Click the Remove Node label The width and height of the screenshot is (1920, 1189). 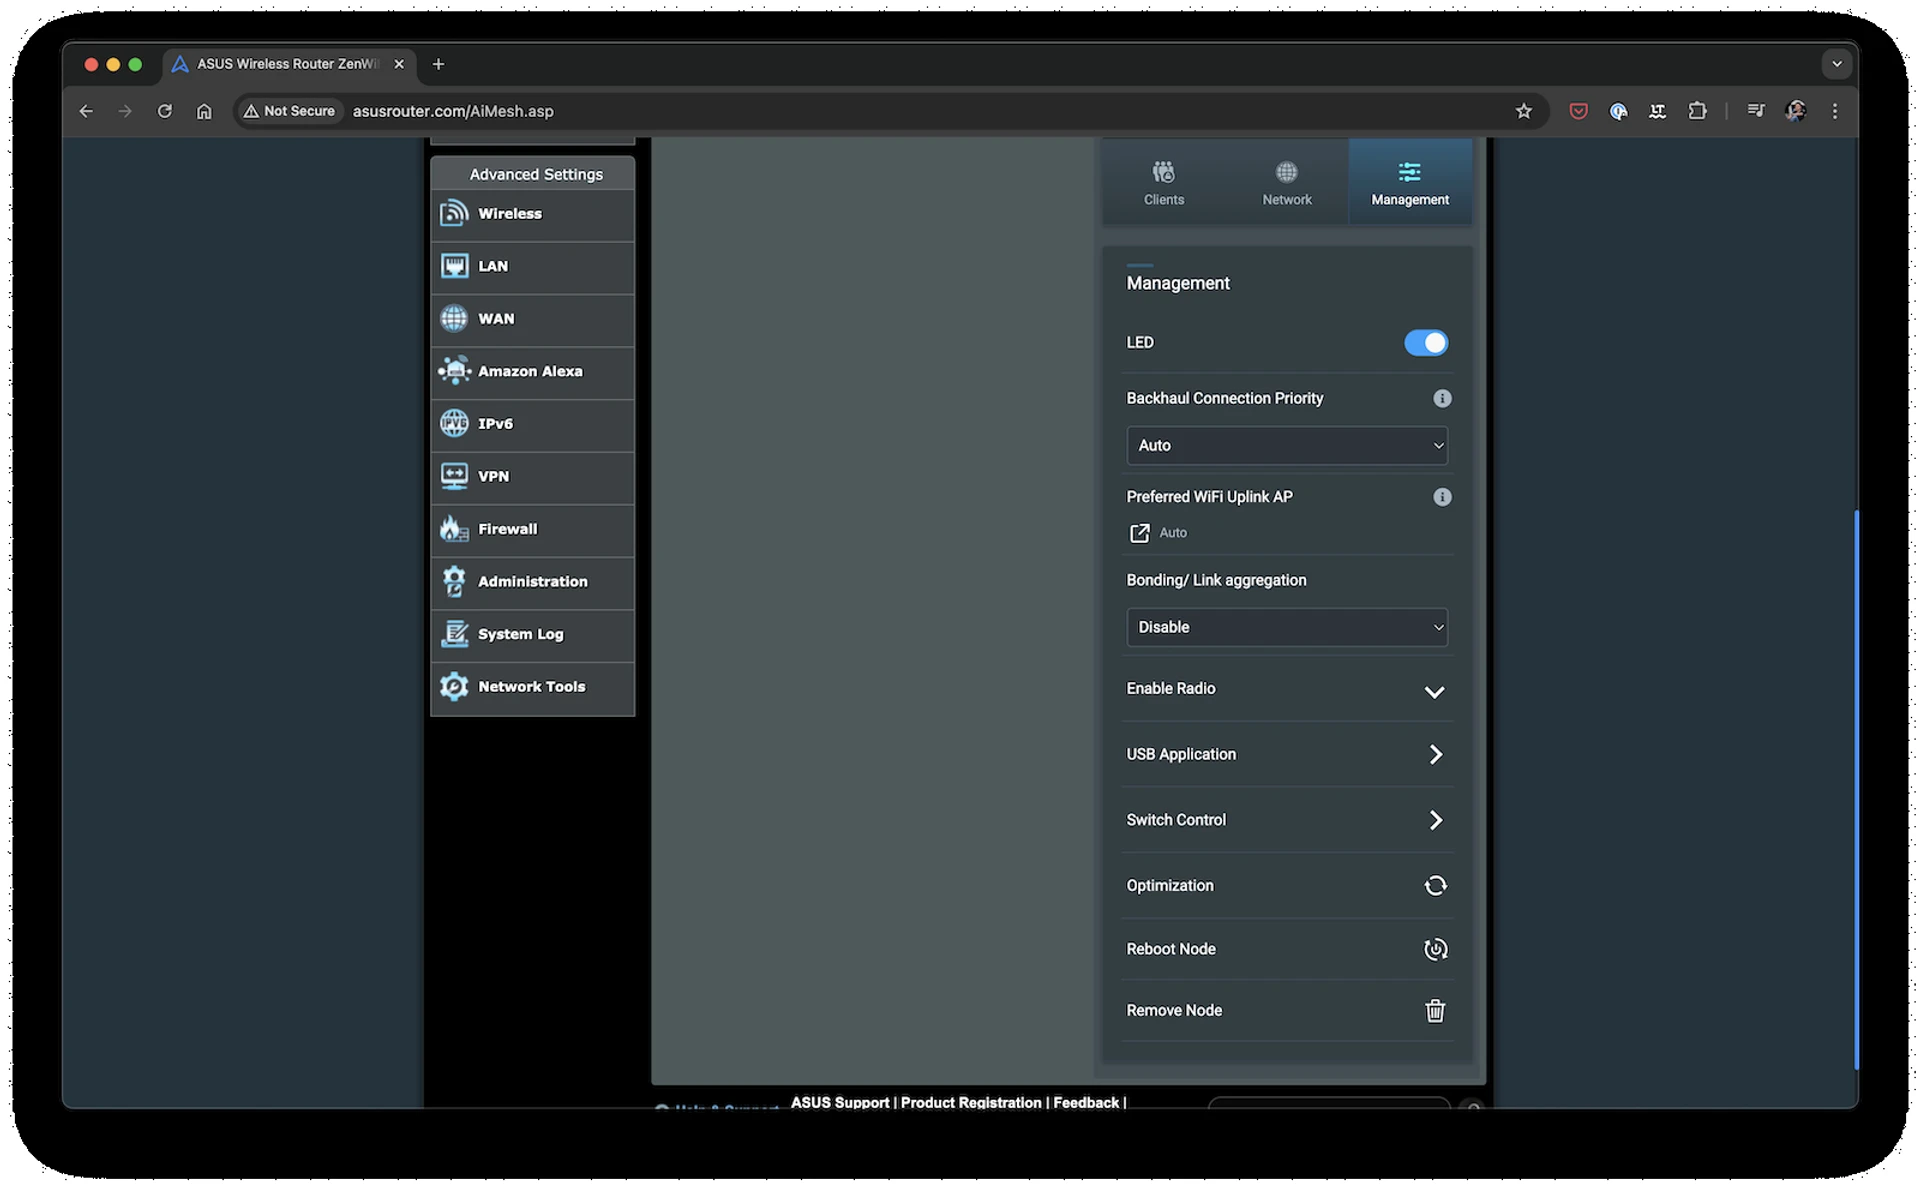1174,1010
